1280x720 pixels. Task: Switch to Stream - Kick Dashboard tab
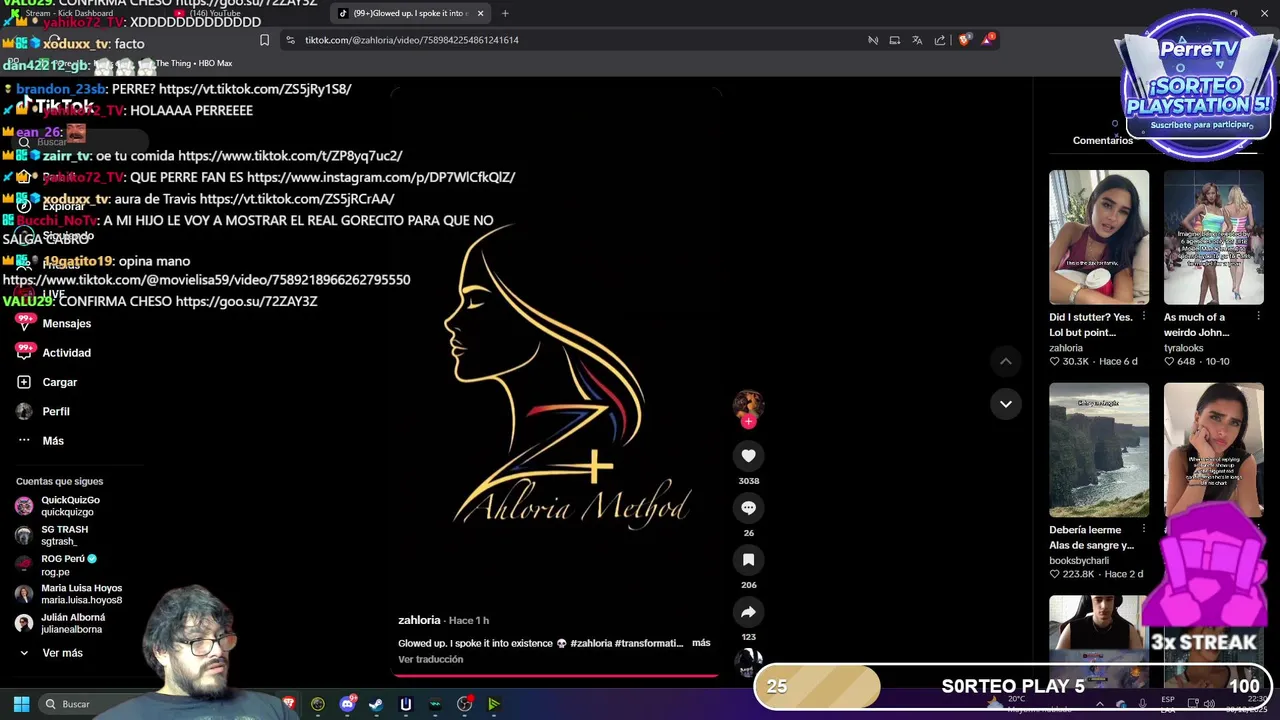[70, 13]
